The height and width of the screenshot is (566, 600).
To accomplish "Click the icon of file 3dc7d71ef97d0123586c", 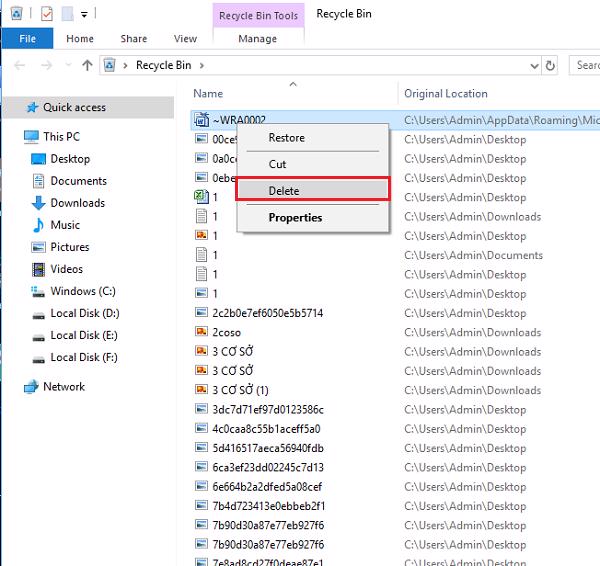I will (201, 409).
